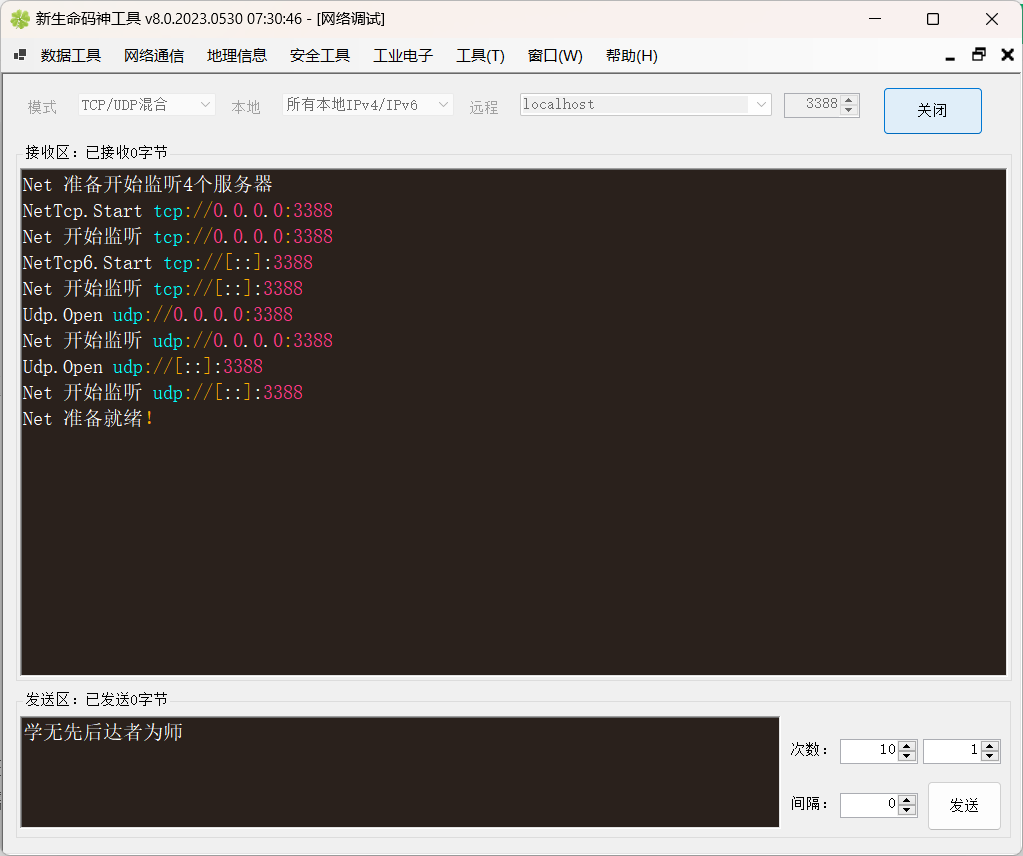Expand the 模式 TCP/UDP混合 dropdown
This screenshot has width=1023, height=856.
205,105
